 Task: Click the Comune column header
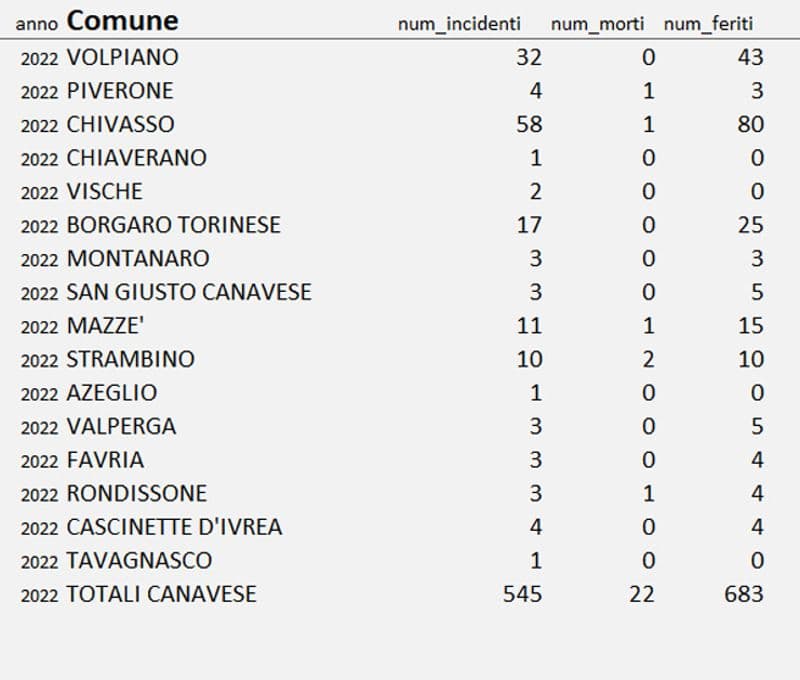[x=122, y=20]
